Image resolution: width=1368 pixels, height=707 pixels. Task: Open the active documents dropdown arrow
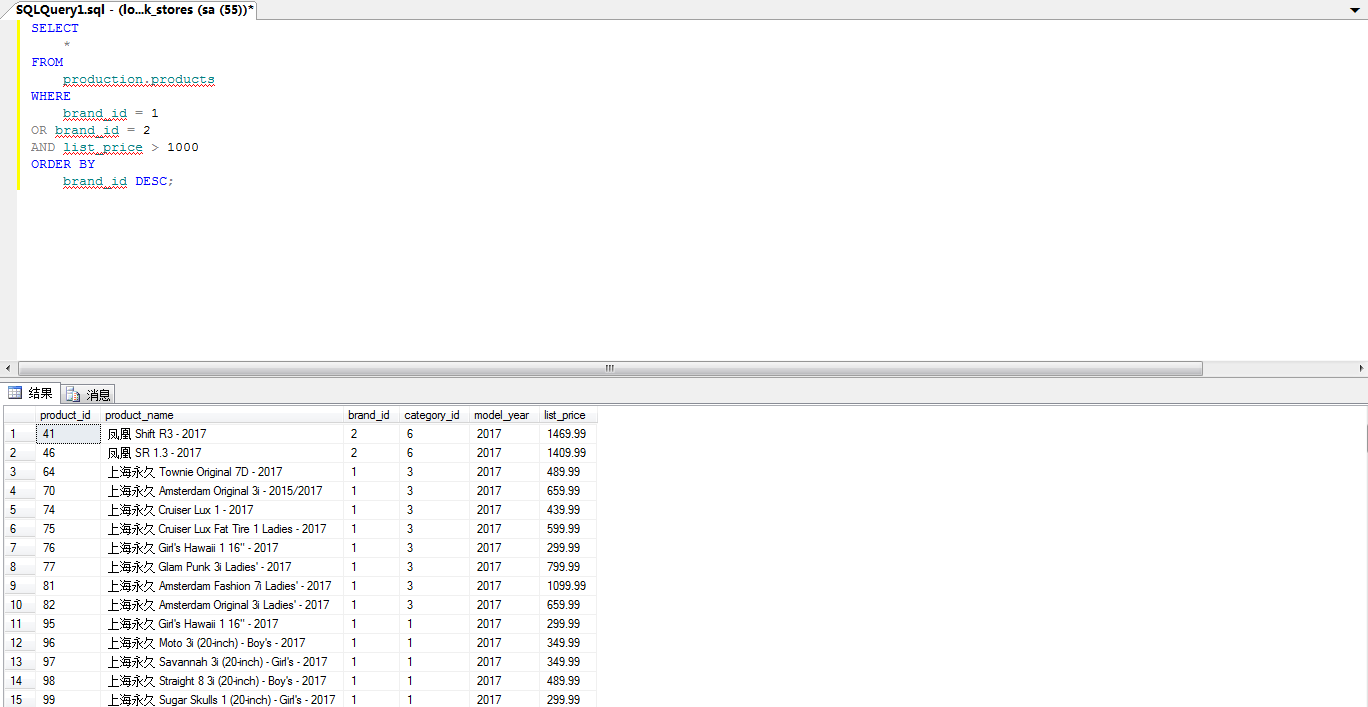point(1355,9)
